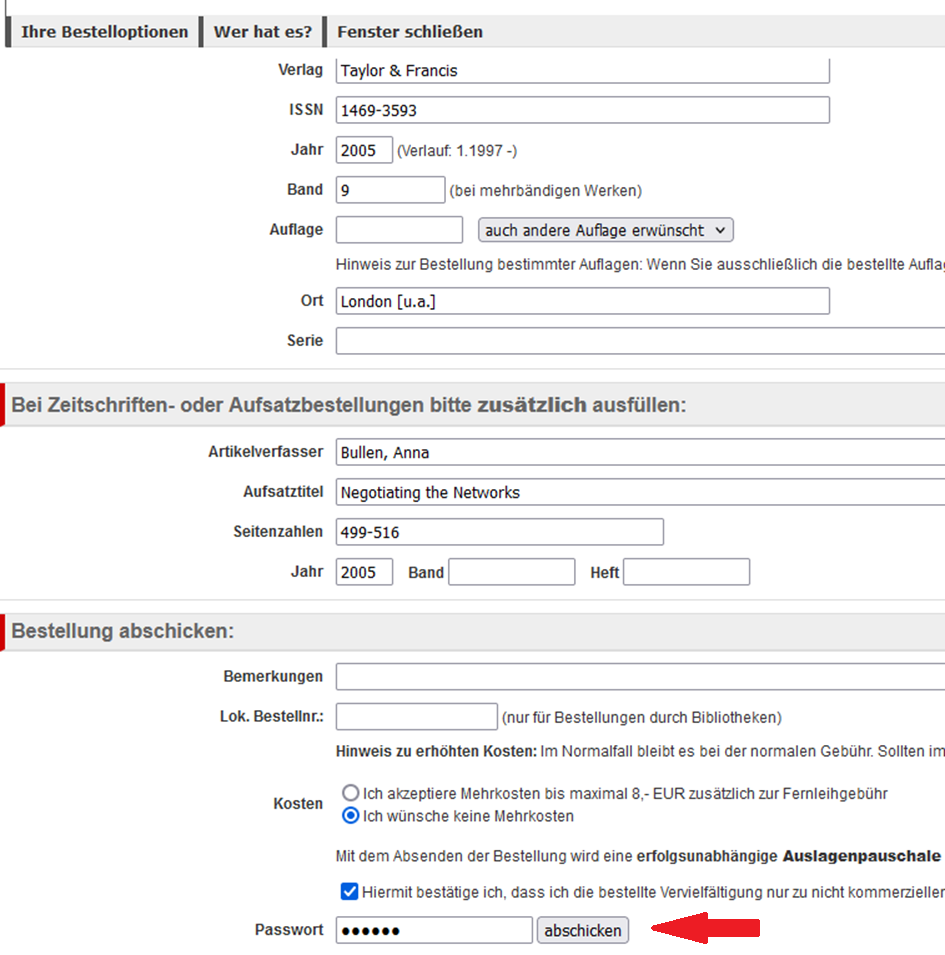
Task: Click the Aufsatztitel text field
Action: click(640, 492)
